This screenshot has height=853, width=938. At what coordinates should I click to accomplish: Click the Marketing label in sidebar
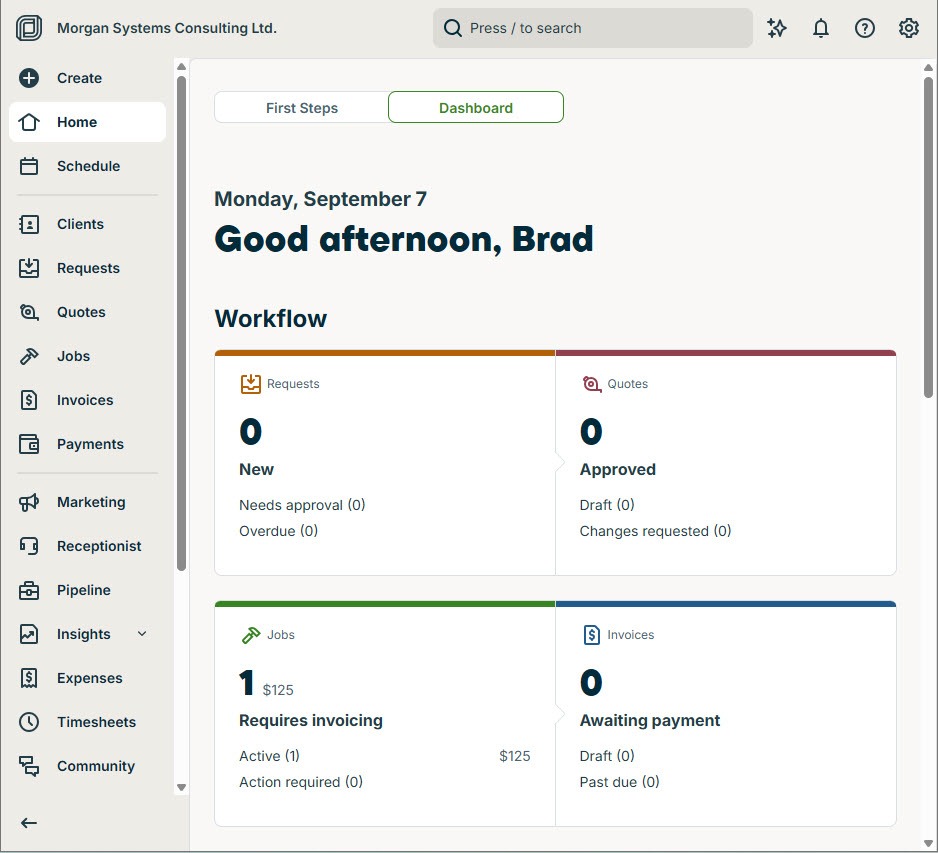pos(91,502)
